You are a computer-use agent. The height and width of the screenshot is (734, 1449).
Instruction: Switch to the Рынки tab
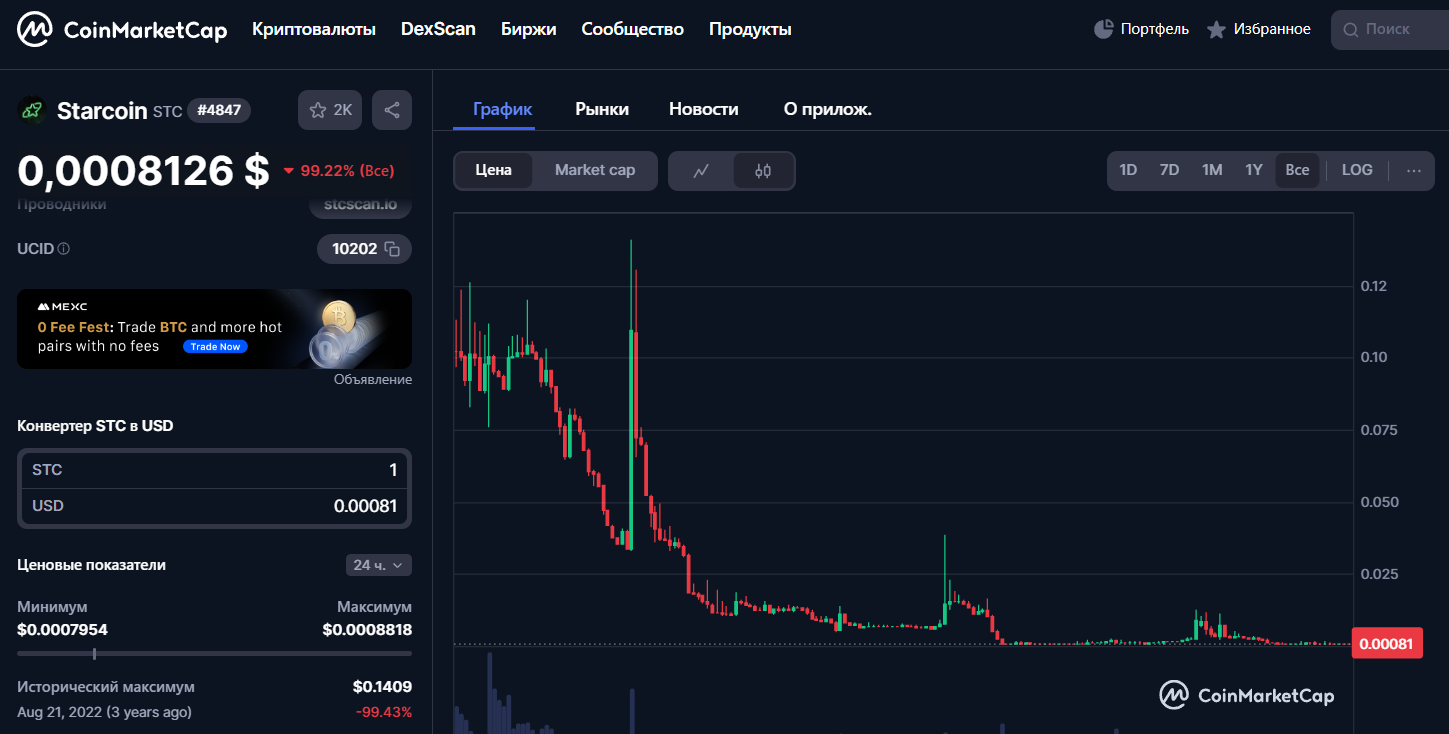coord(602,109)
